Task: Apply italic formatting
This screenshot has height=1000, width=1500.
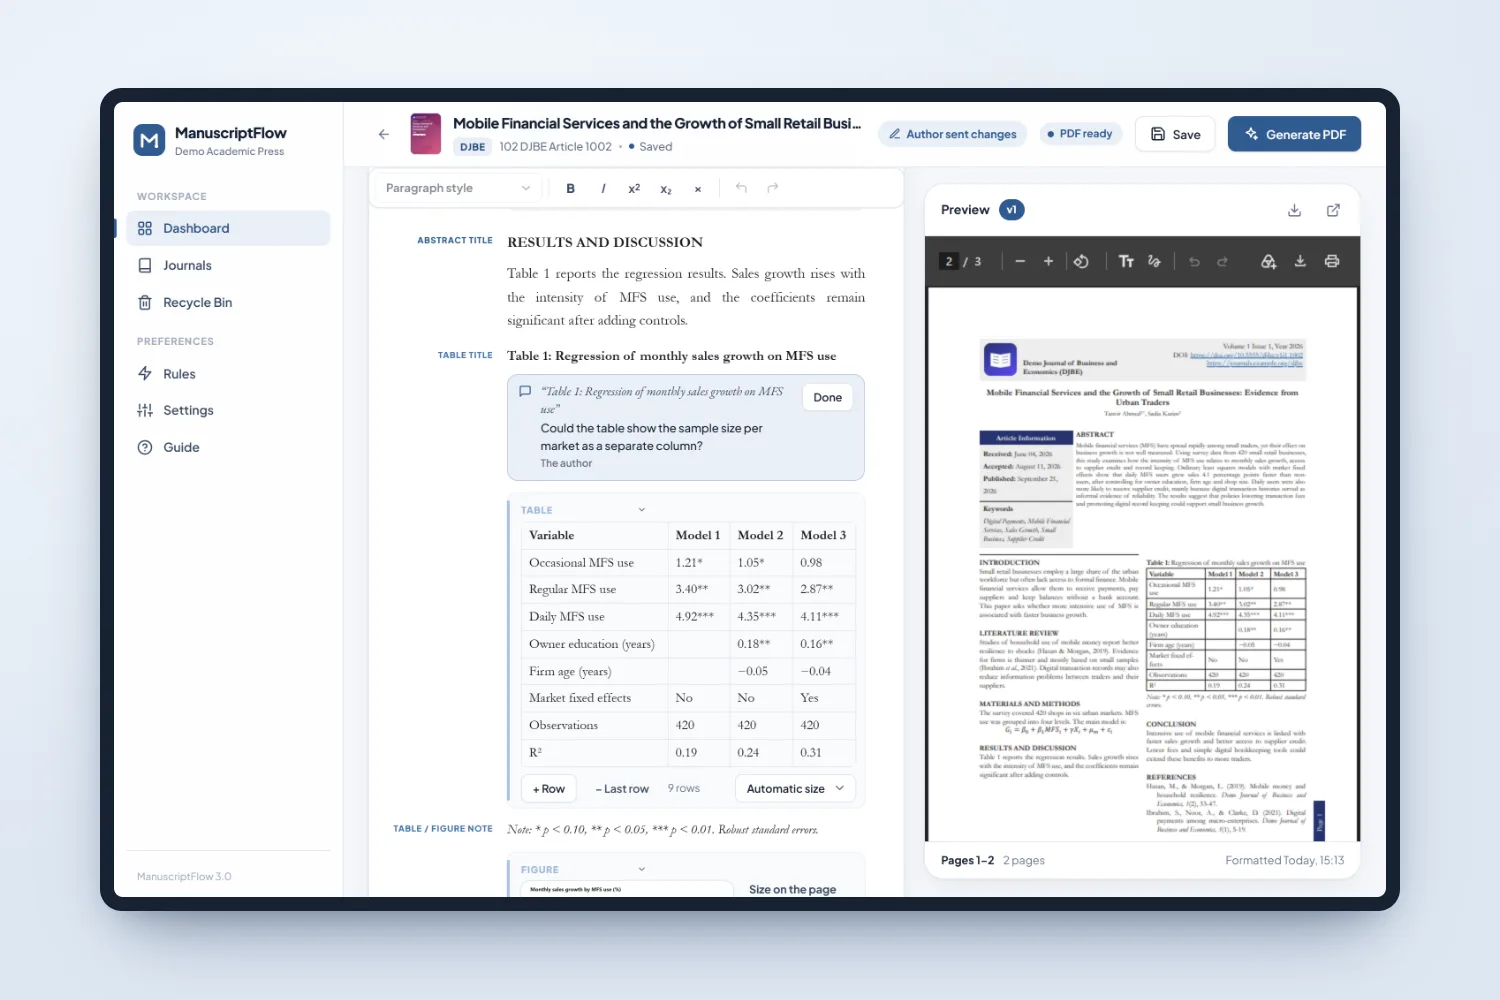Action: click(x=603, y=188)
